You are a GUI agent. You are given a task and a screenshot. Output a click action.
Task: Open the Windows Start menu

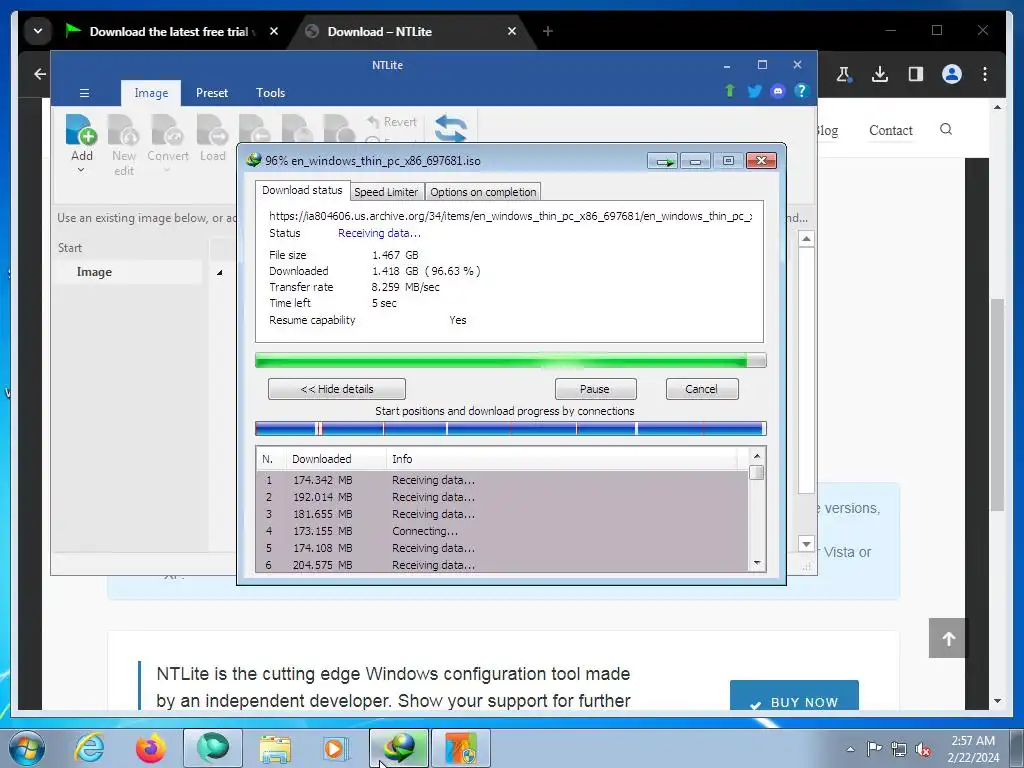tap(27, 748)
